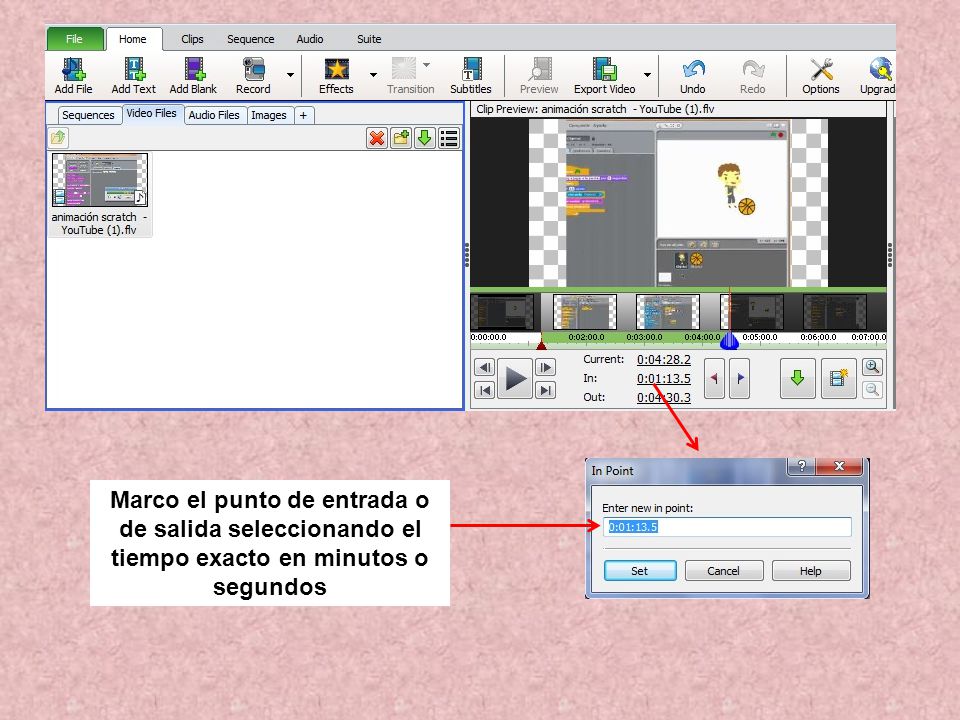Click the clip preview video frame
This screenshot has height=720, width=960.
[678, 203]
